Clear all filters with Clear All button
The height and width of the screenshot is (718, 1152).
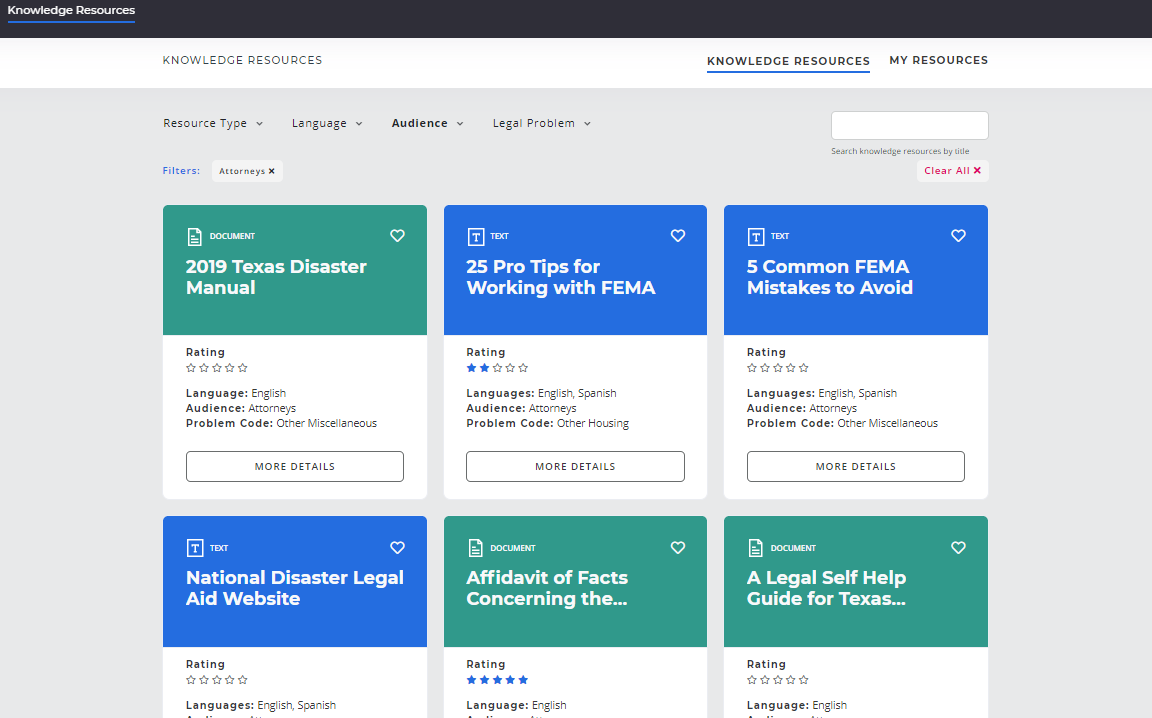tap(952, 170)
